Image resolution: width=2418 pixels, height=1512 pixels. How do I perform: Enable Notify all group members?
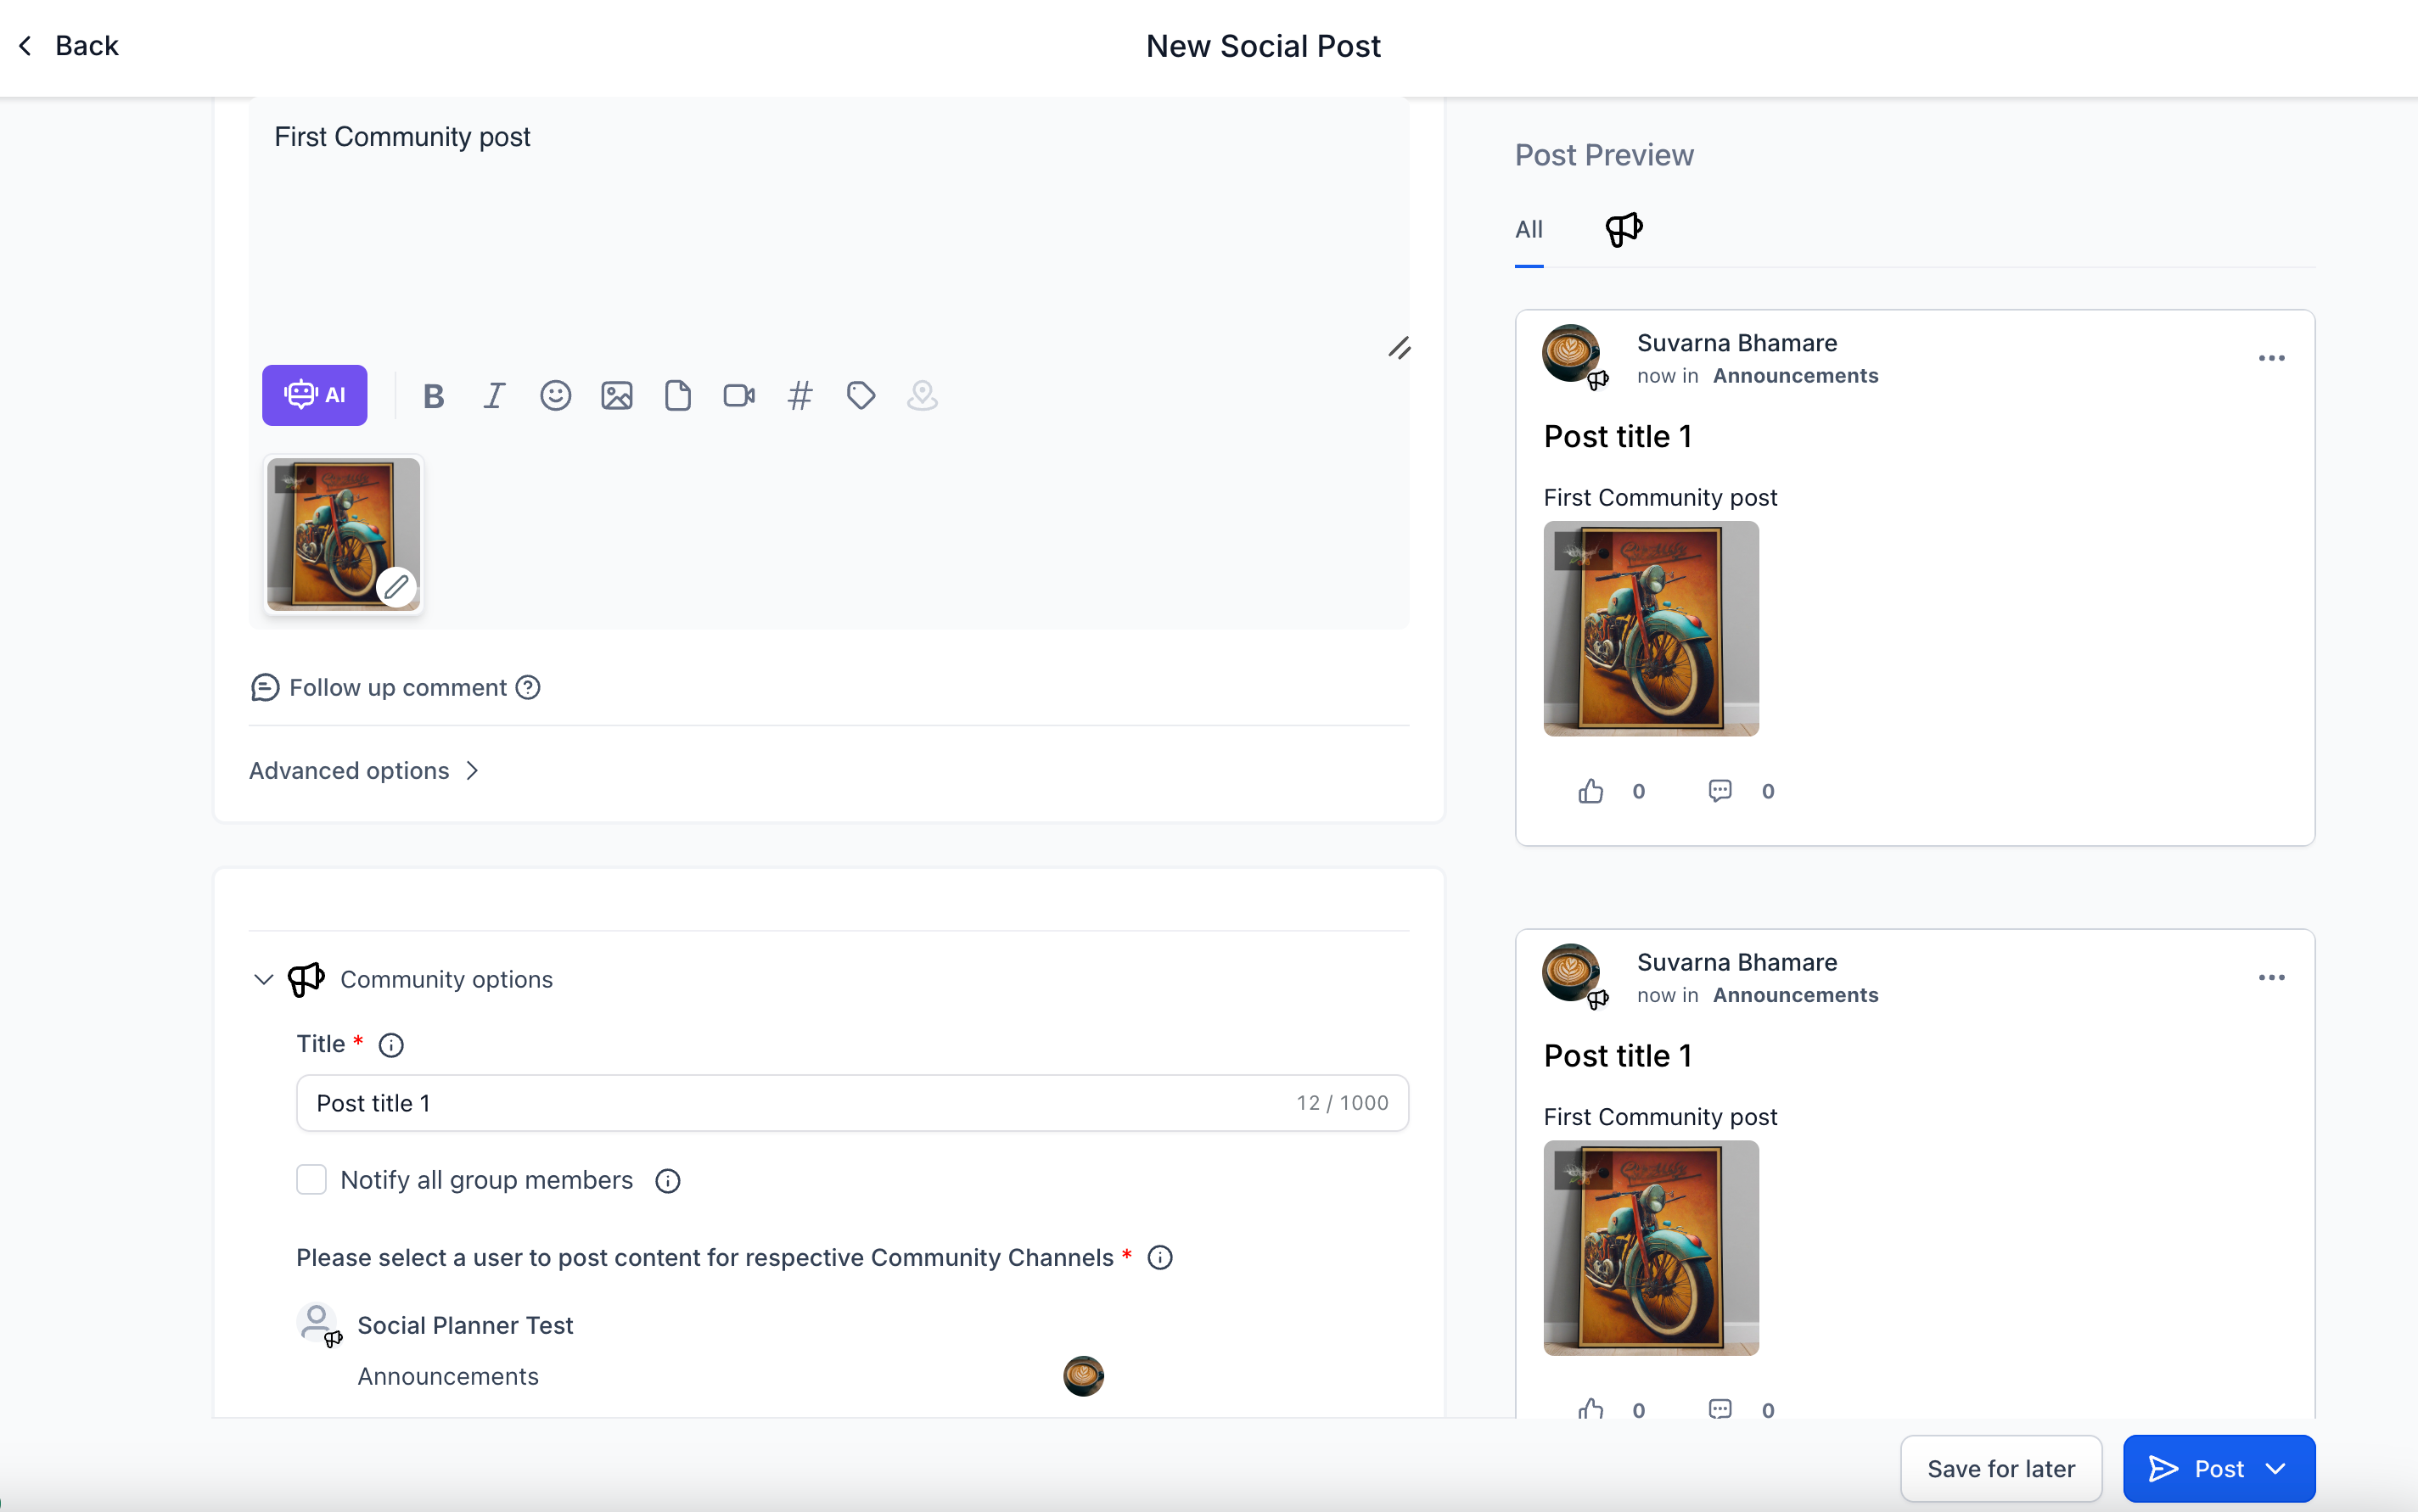tap(311, 1180)
